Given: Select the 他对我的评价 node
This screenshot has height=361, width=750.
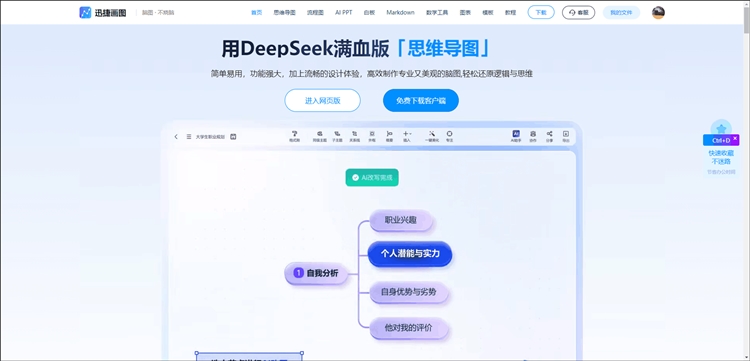Looking at the screenshot, I should pos(408,328).
